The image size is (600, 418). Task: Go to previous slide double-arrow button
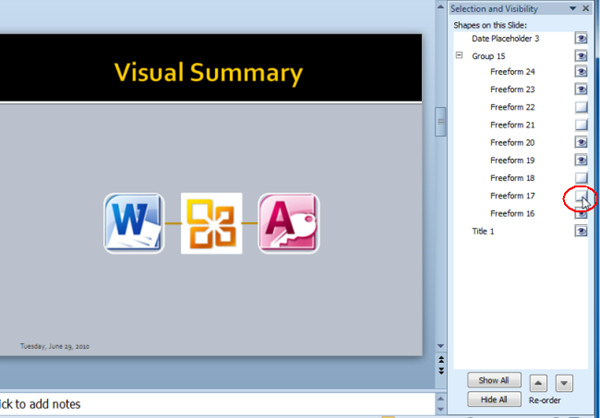coord(441,360)
